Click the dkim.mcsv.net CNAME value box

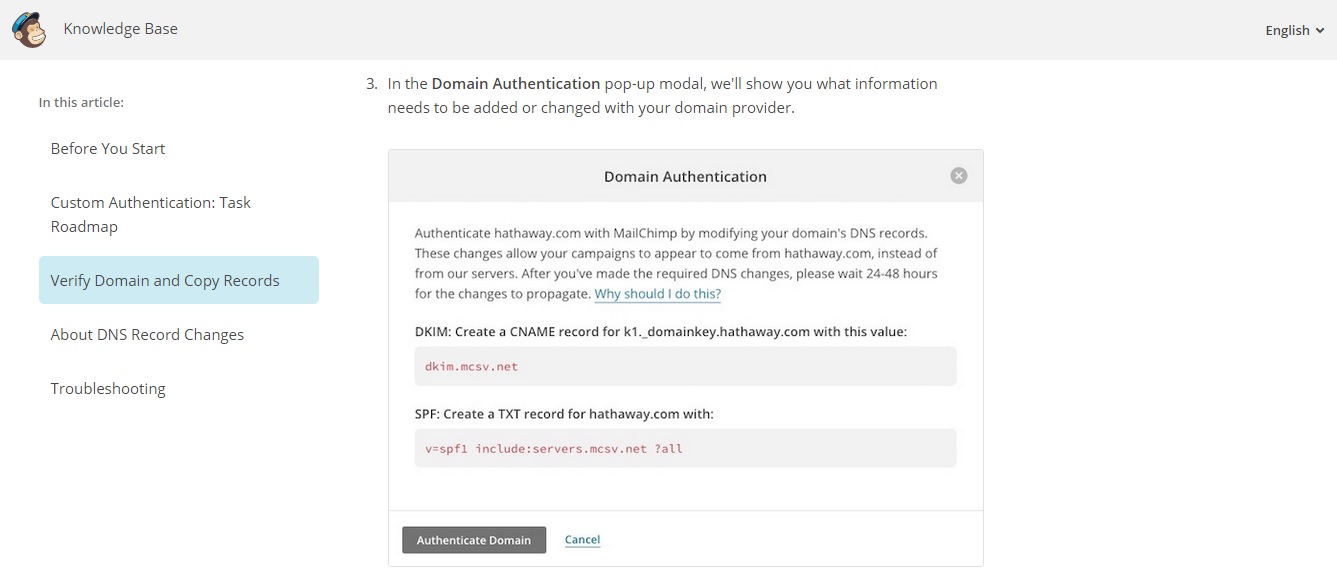685,366
